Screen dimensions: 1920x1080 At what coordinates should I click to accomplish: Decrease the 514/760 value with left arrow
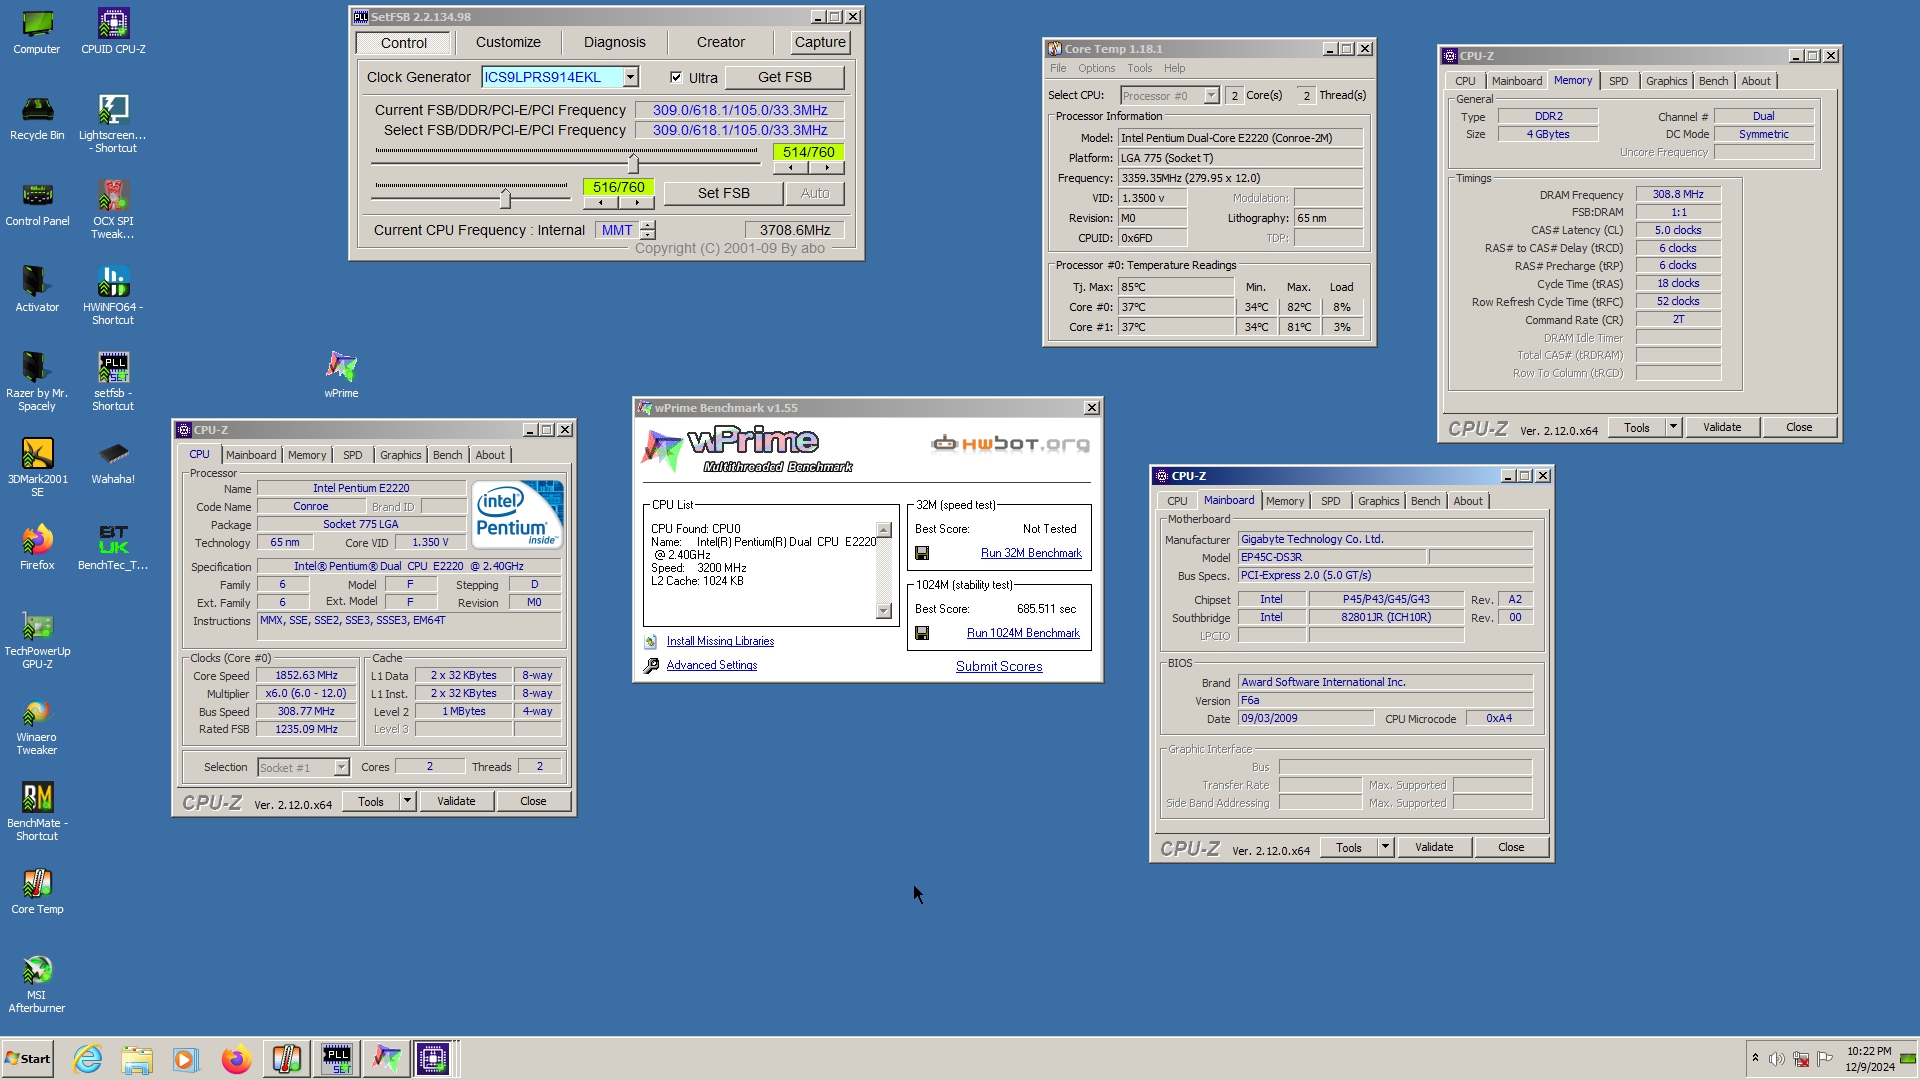click(x=791, y=168)
